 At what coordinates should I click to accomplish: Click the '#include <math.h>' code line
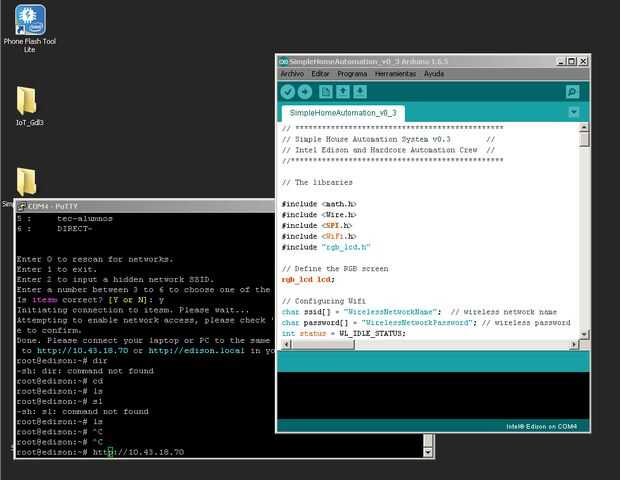[319, 204]
